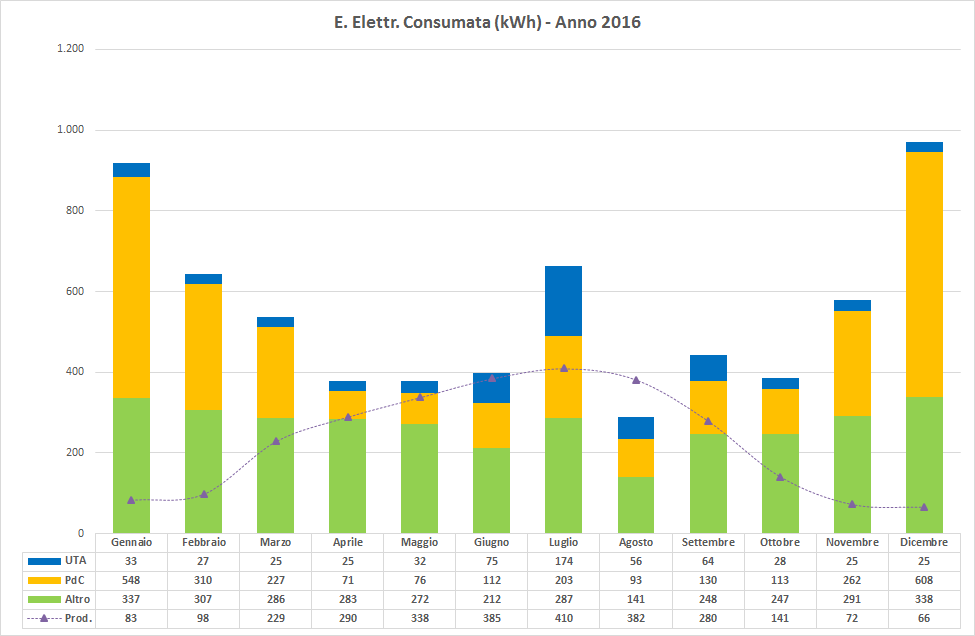Viewport: 975px width, 636px height.
Task: Select the green Altro segment of Agosto bar
Action: [x=636, y=505]
